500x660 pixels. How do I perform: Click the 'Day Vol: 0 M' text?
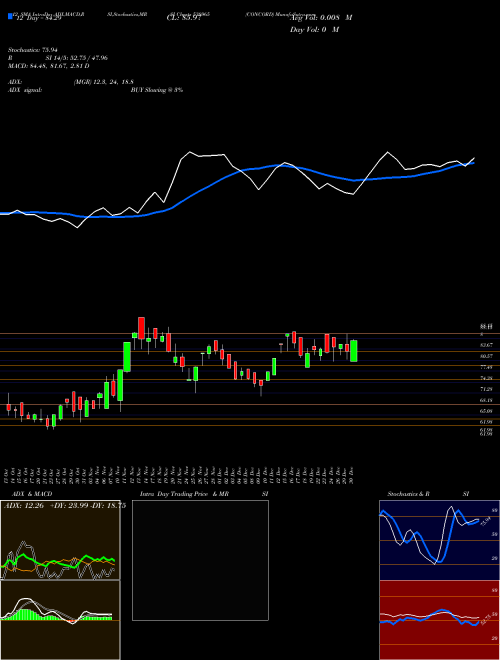click(x=314, y=30)
